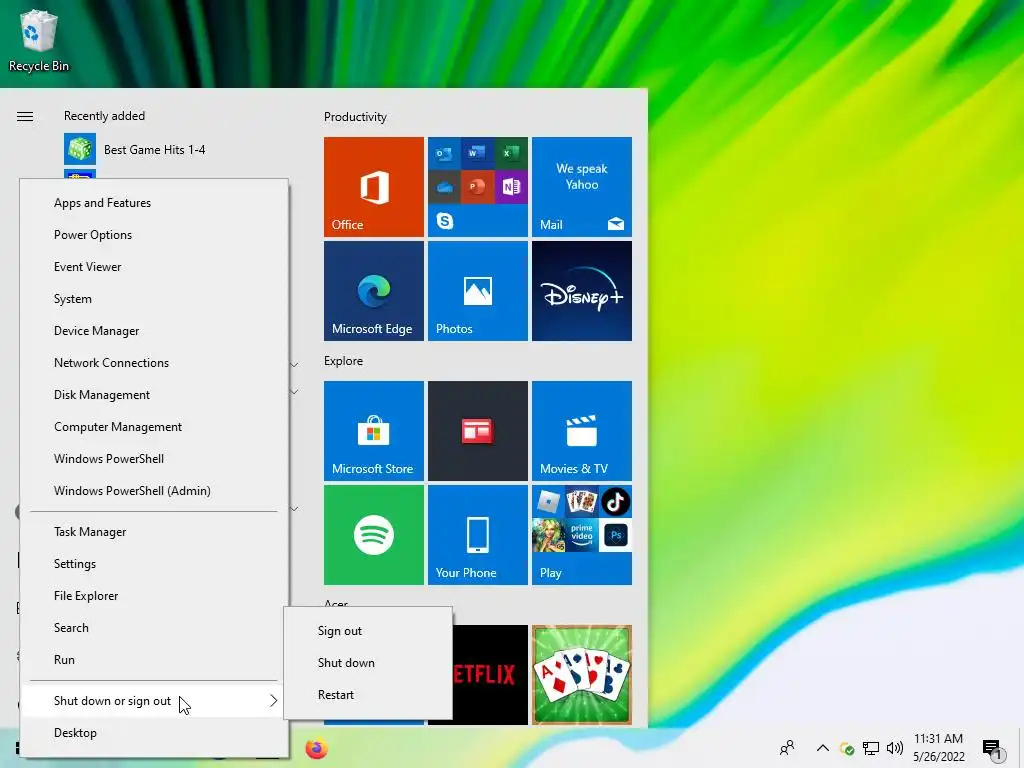
Task: Select Power Options
Action: point(154,235)
